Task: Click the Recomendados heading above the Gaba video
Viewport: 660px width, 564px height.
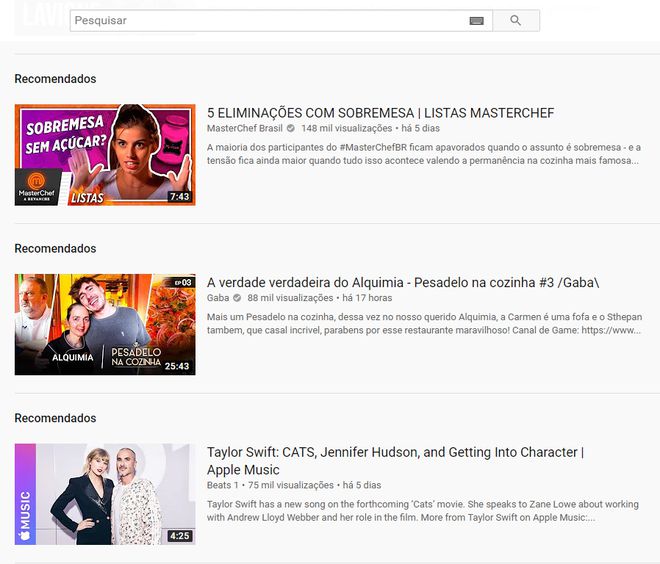Action: [55, 248]
